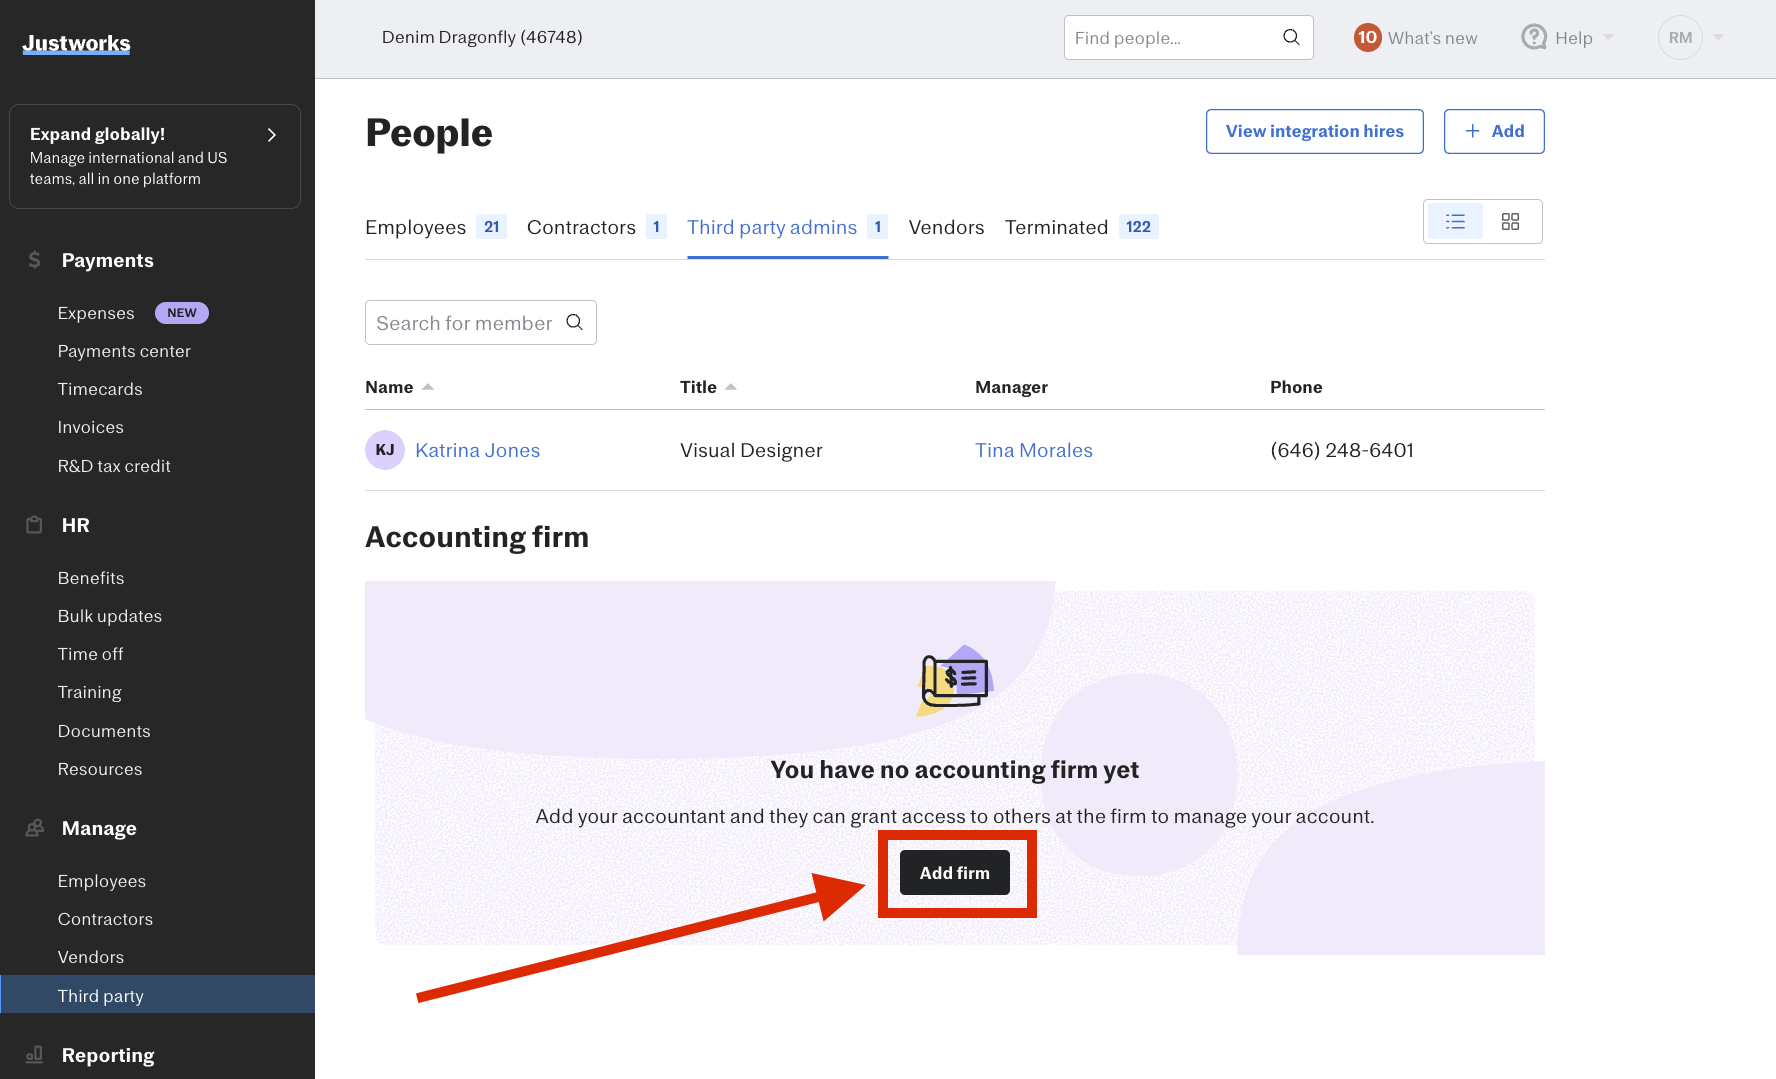Click the Manage people icon in sidebar

[x=35, y=828]
